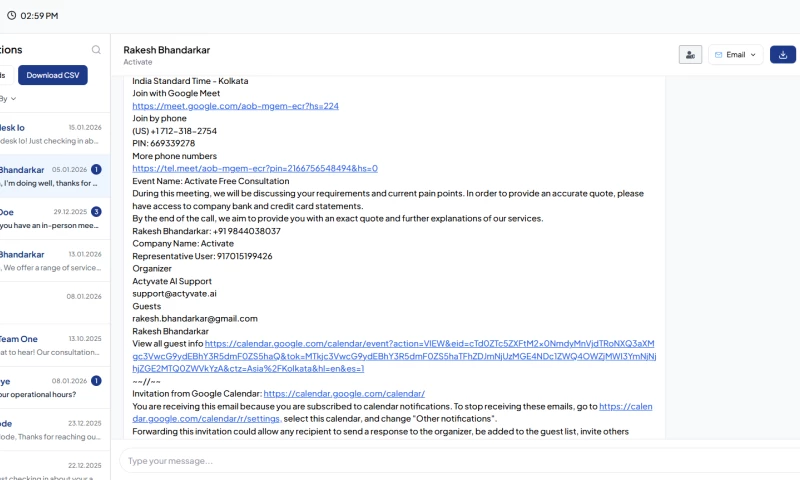800x480 pixels.
Task: Open the Team One conversation from 13.10.2025
Action: pyautogui.click(x=50, y=345)
